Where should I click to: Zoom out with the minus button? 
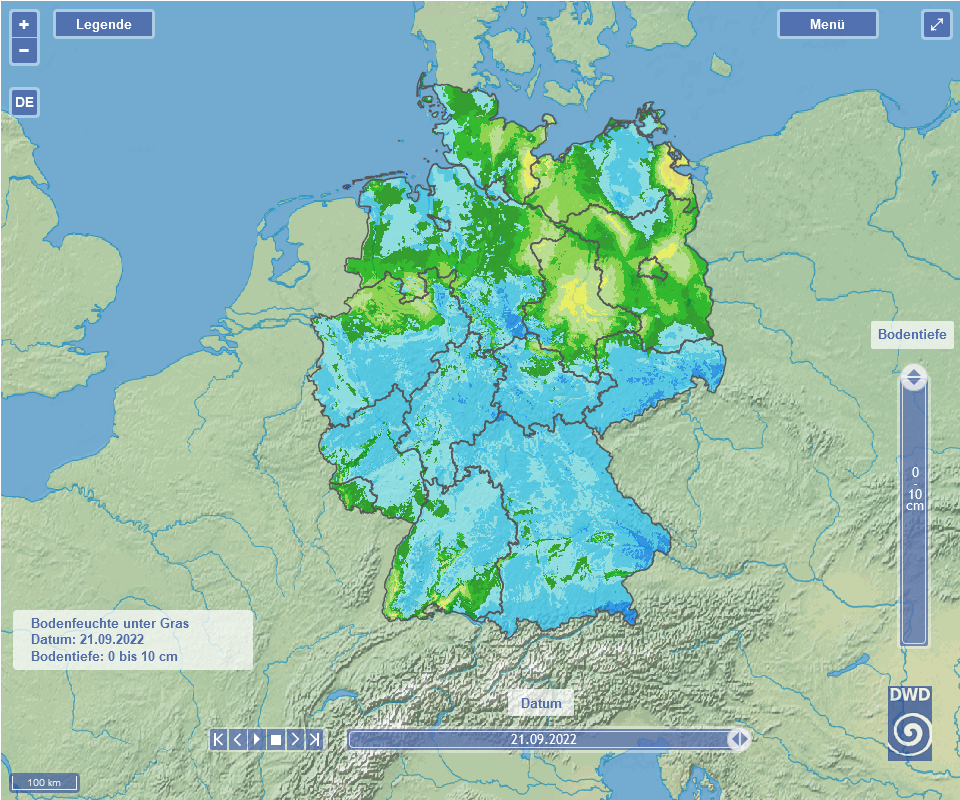(x=24, y=50)
